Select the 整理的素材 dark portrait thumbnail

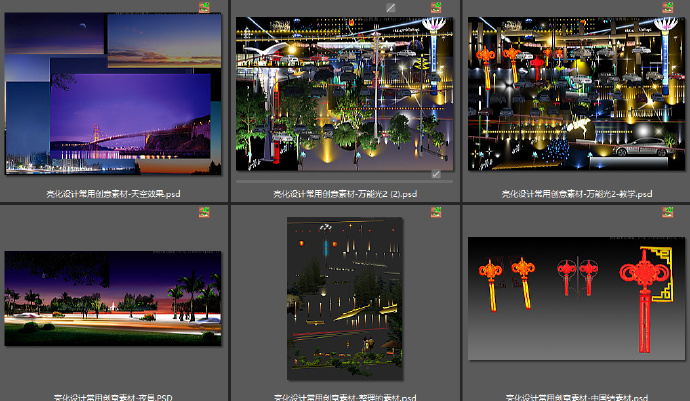pos(345,298)
